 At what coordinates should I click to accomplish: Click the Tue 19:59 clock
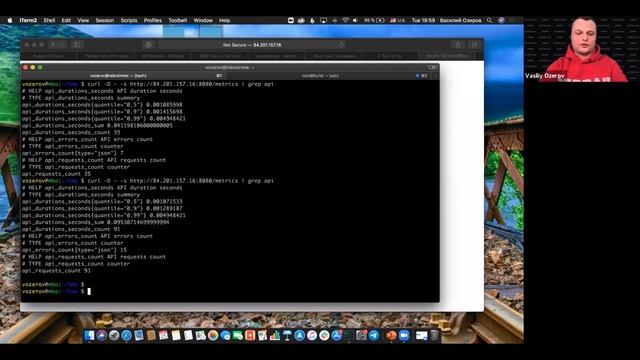point(423,20)
